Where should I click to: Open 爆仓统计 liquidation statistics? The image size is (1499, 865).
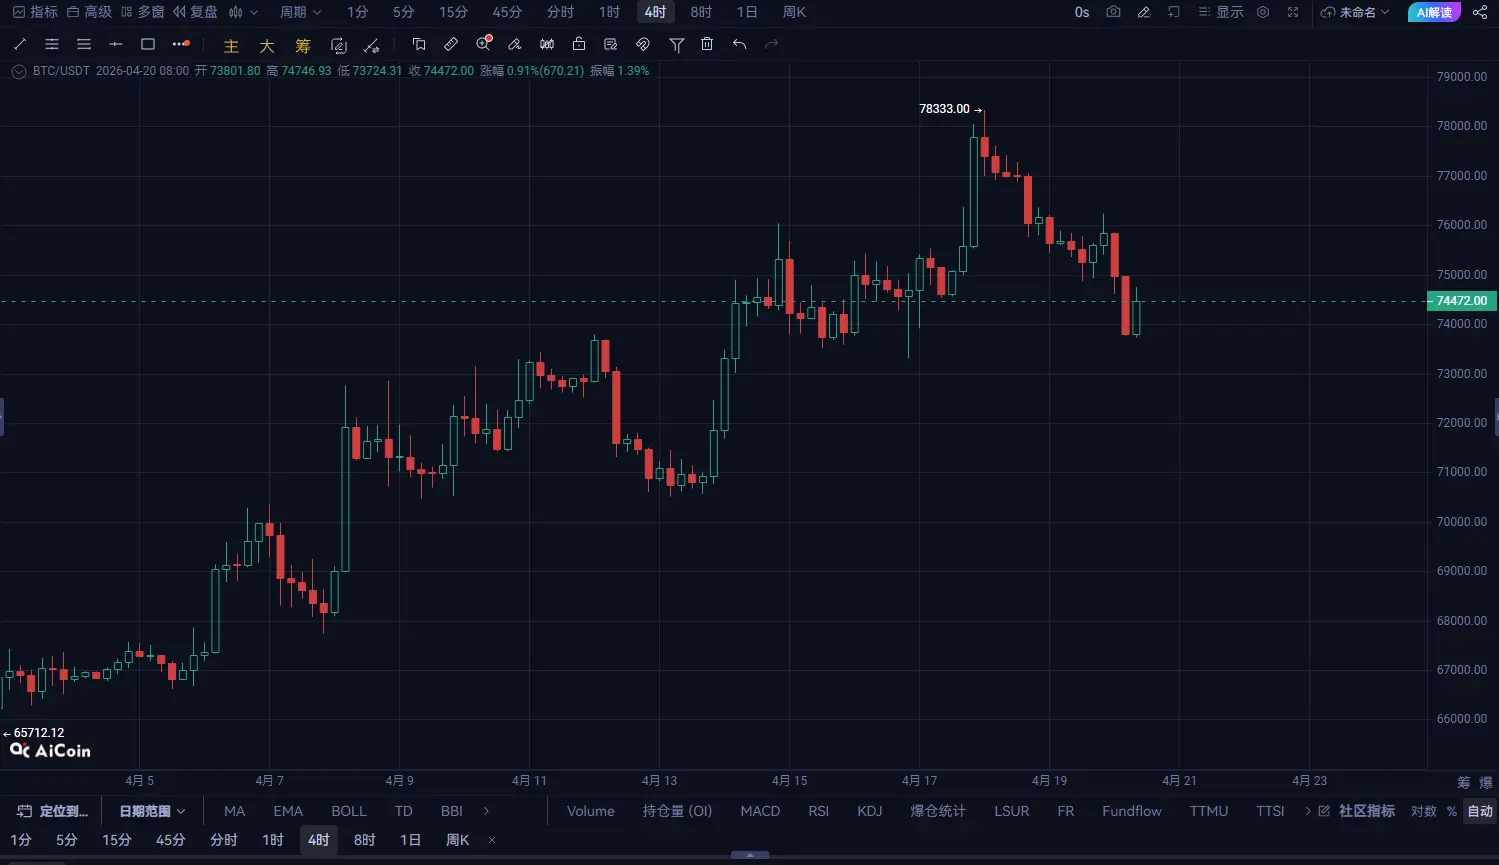click(938, 811)
